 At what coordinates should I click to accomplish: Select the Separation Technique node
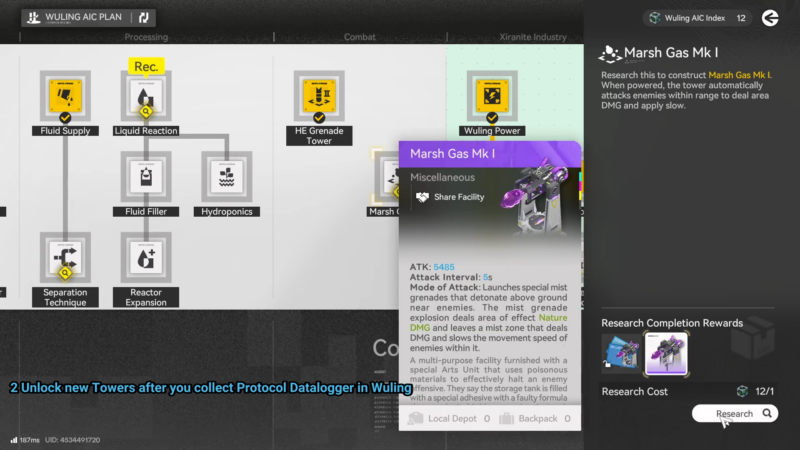tap(65, 258)
